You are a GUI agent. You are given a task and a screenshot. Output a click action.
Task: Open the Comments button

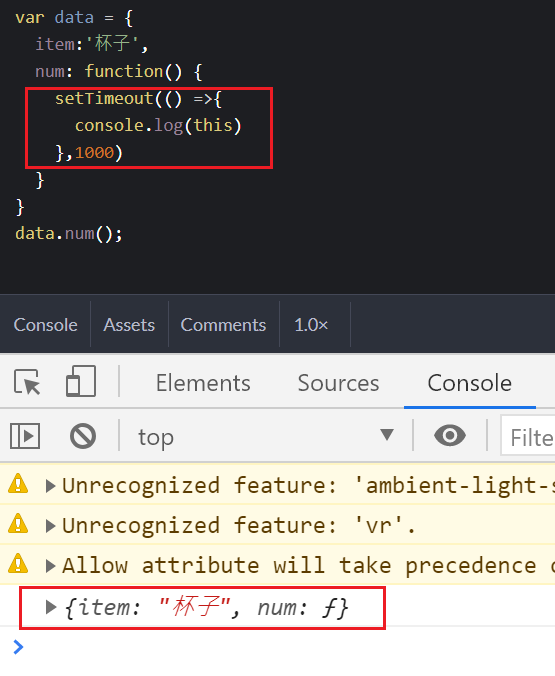coord(223,325)
